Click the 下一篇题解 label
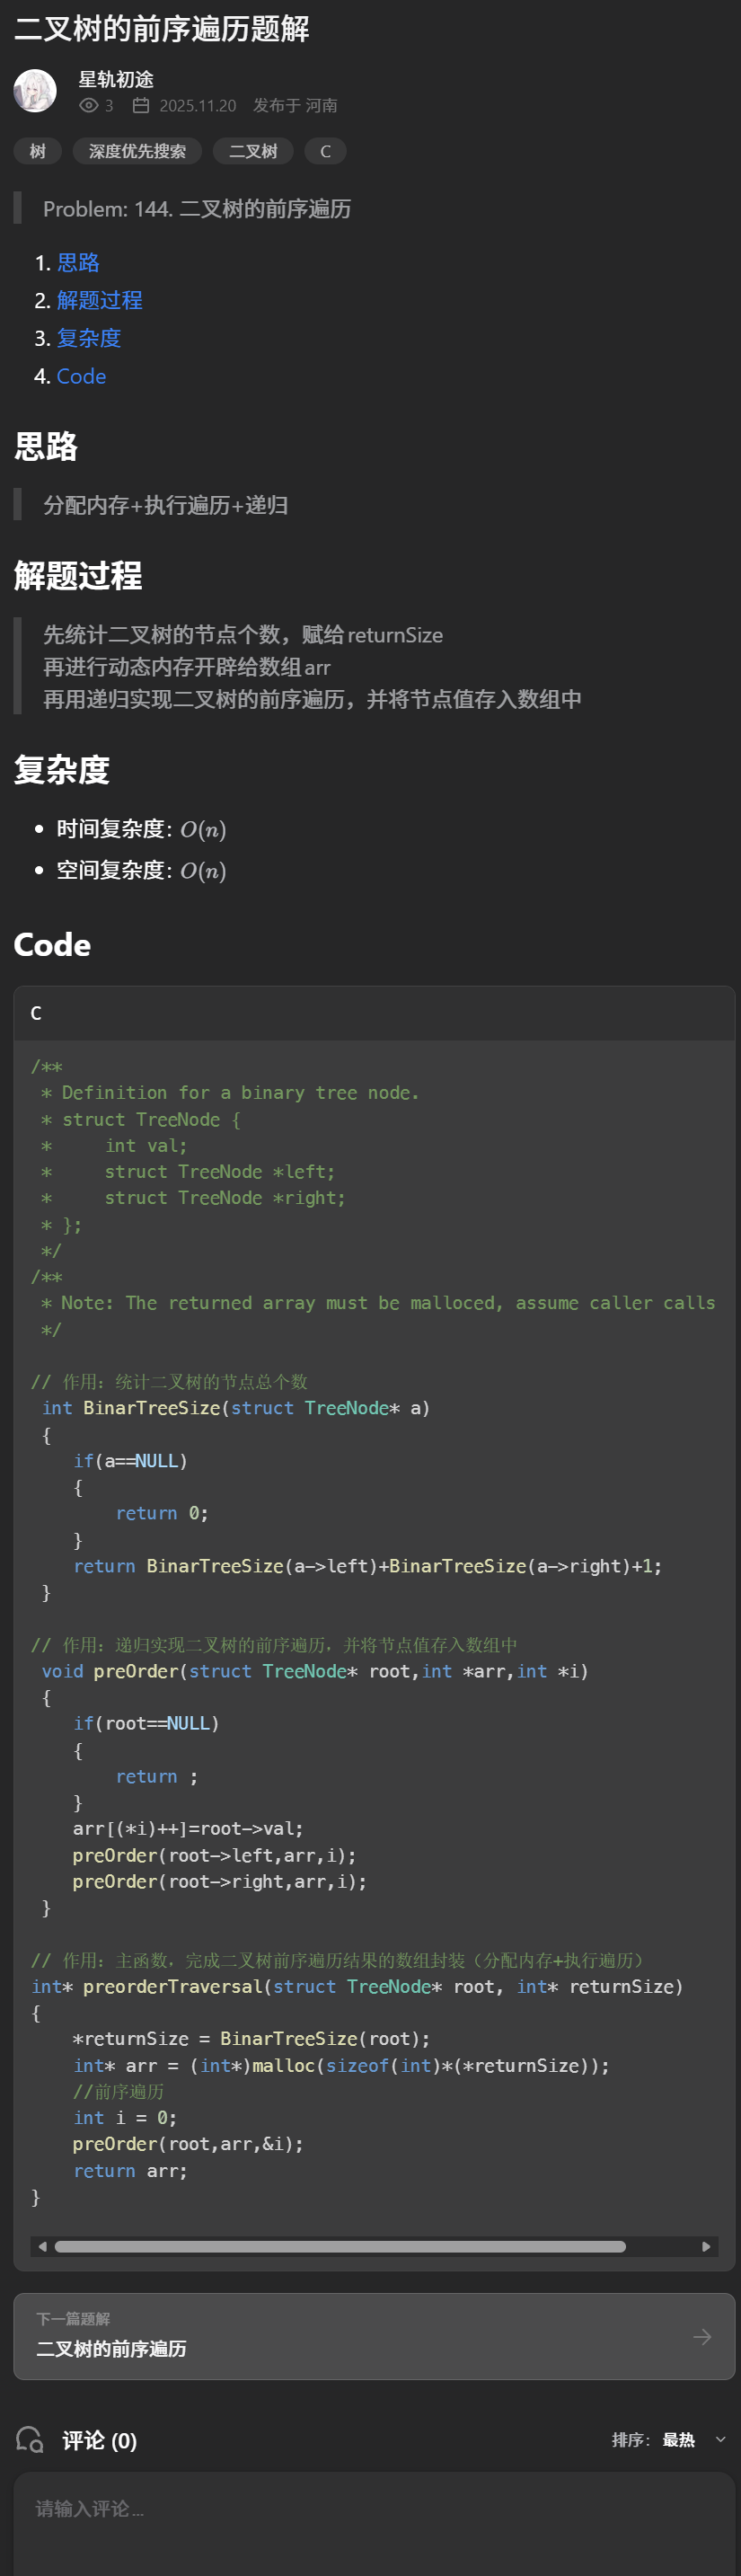Screen dimensions: 741x2576 pyautogui.click(x=73, y=2319)
